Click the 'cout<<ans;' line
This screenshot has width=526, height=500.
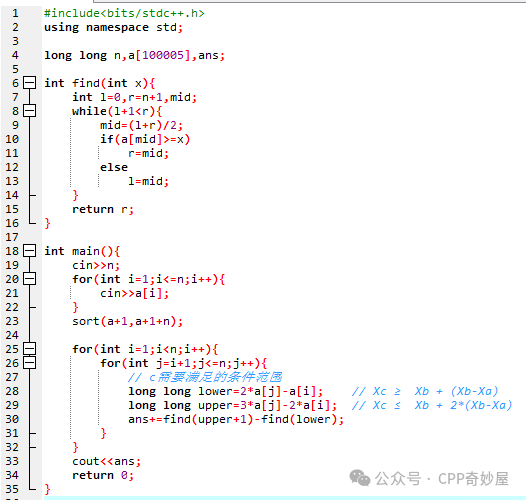click(106, 461)
